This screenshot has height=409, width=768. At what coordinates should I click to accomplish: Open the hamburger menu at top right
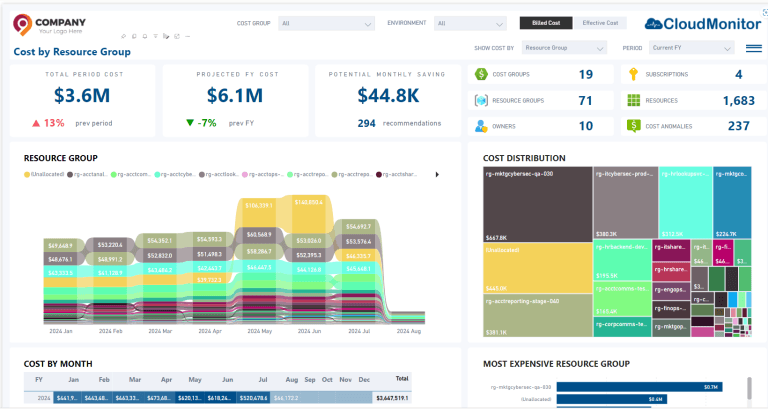pos(754,48)
